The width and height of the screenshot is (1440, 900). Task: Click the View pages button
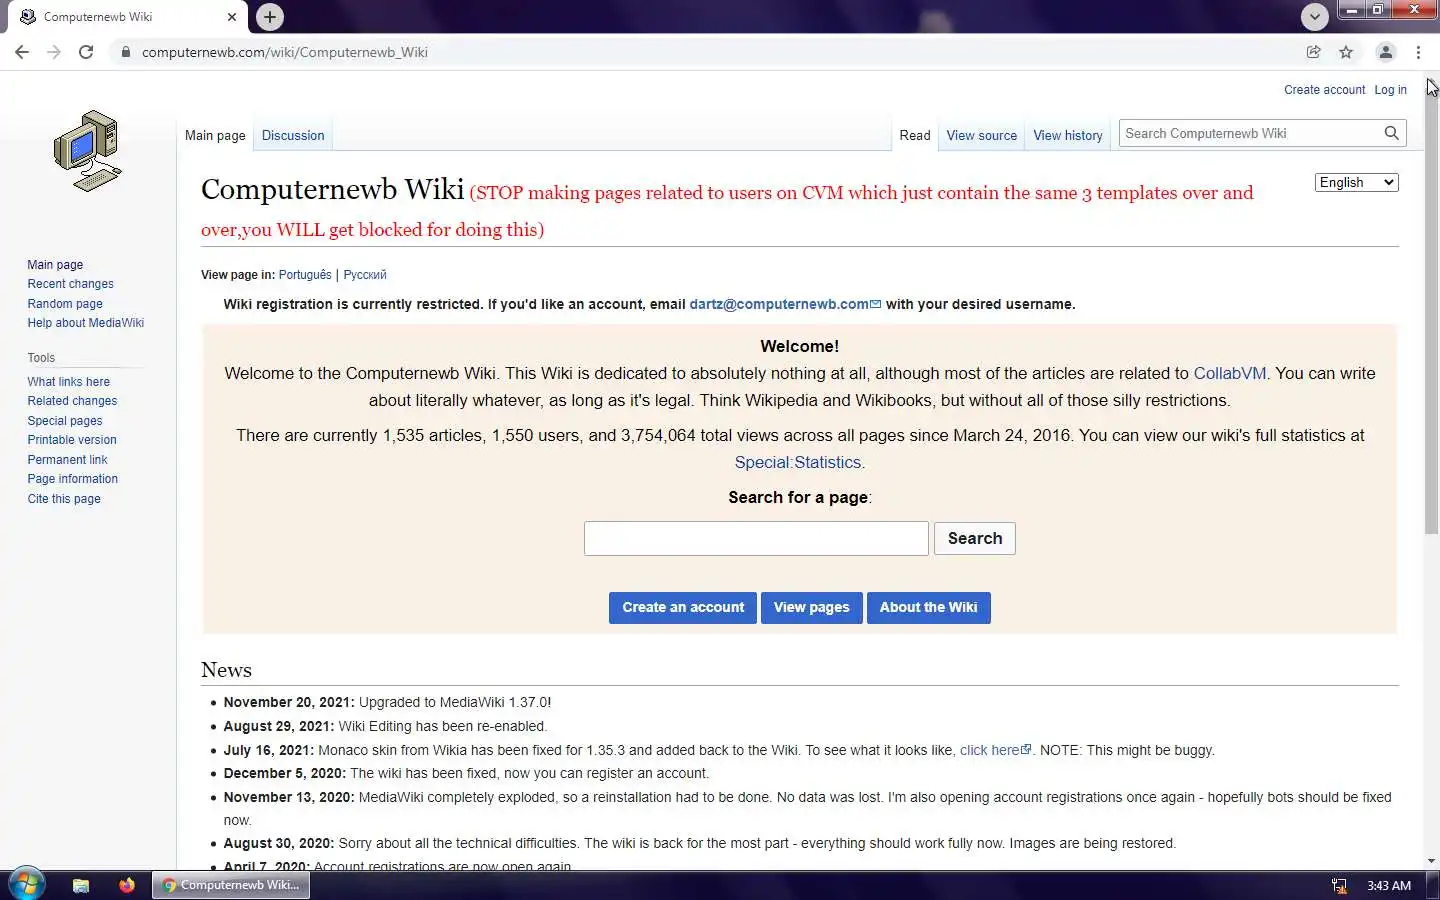click(811, 607)
